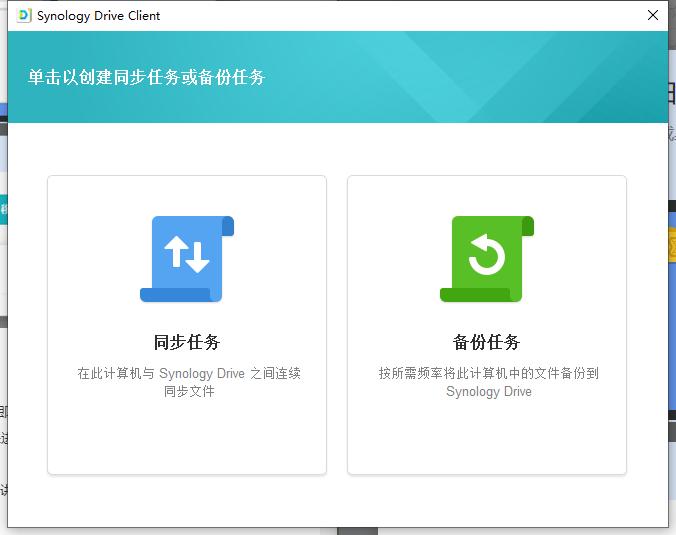This screenshot has width=676, height=535.
Task: Close the Synology Drive Client window
Action: click(x=653, y=16)
